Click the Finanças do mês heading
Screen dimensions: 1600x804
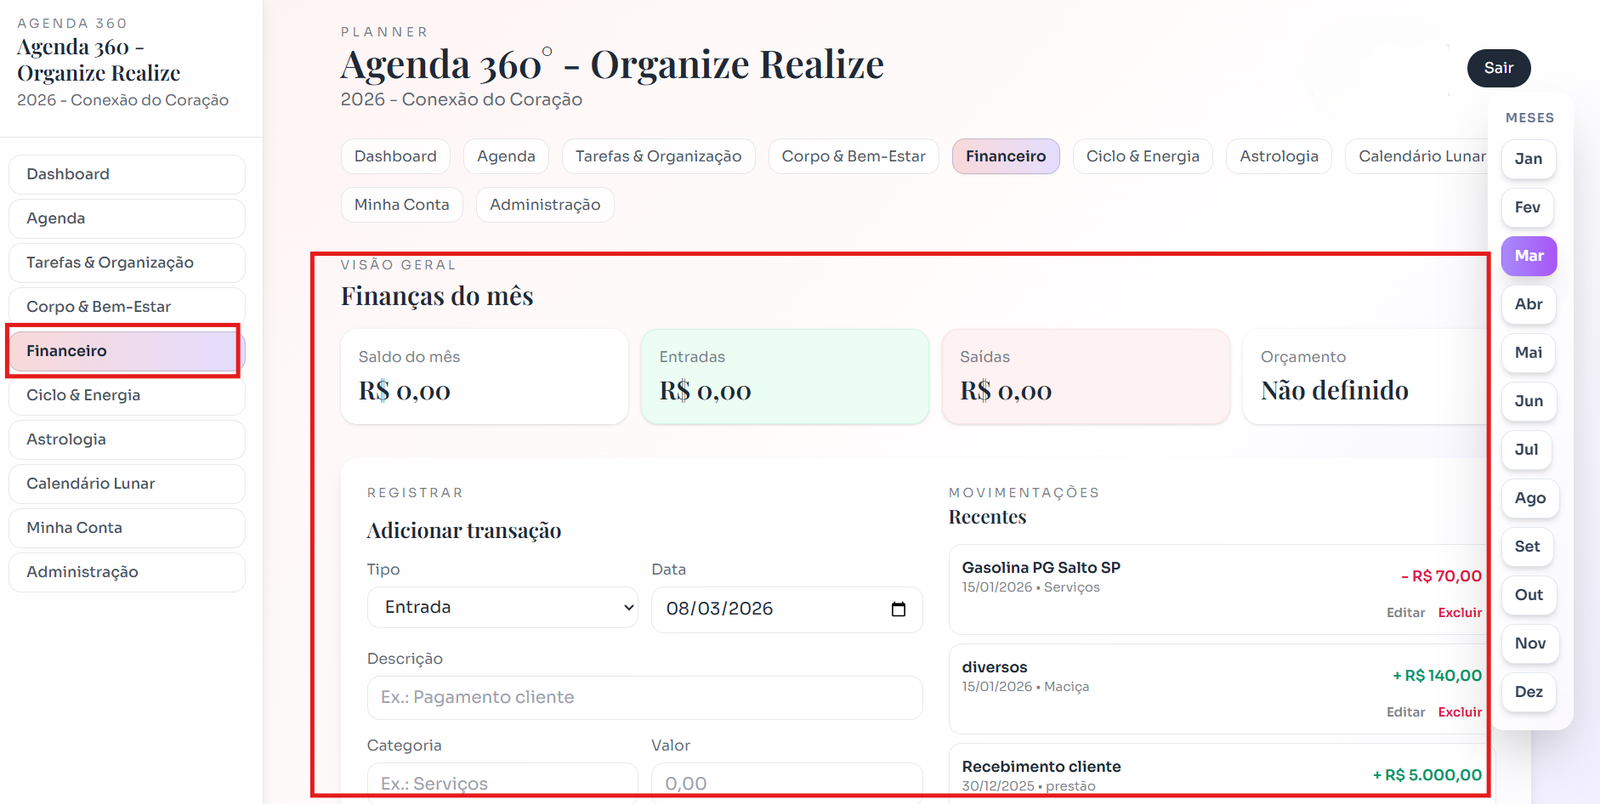pos(437,297)
